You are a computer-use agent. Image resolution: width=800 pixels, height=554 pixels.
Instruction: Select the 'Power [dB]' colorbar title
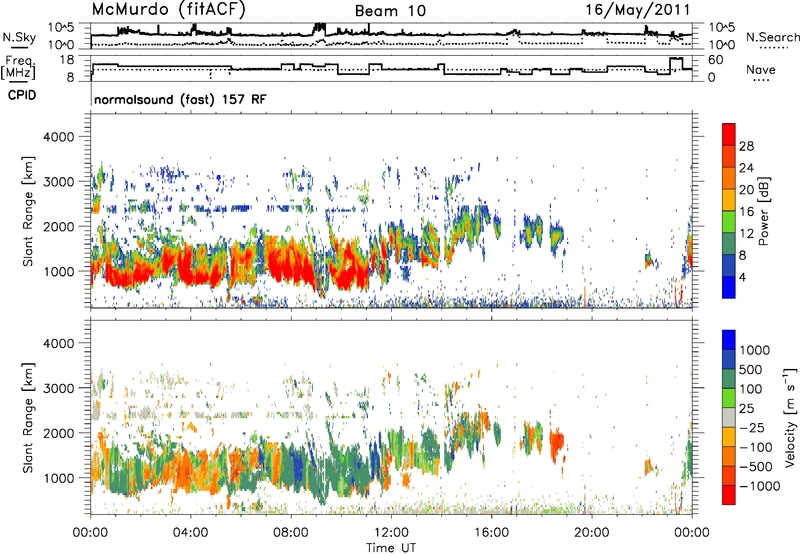pyautogui.click(x=764, y=211)
